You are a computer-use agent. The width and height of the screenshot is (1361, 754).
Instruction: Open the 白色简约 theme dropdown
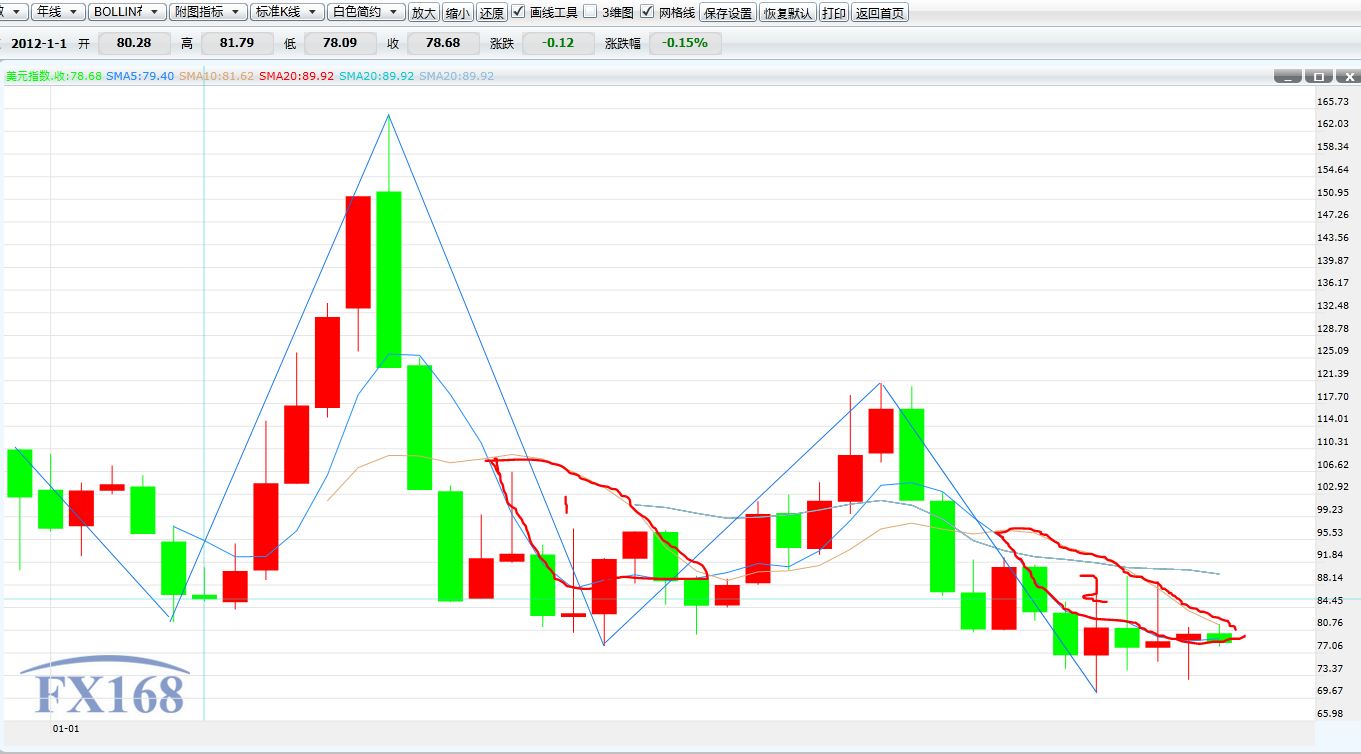(x=367, y=12)
